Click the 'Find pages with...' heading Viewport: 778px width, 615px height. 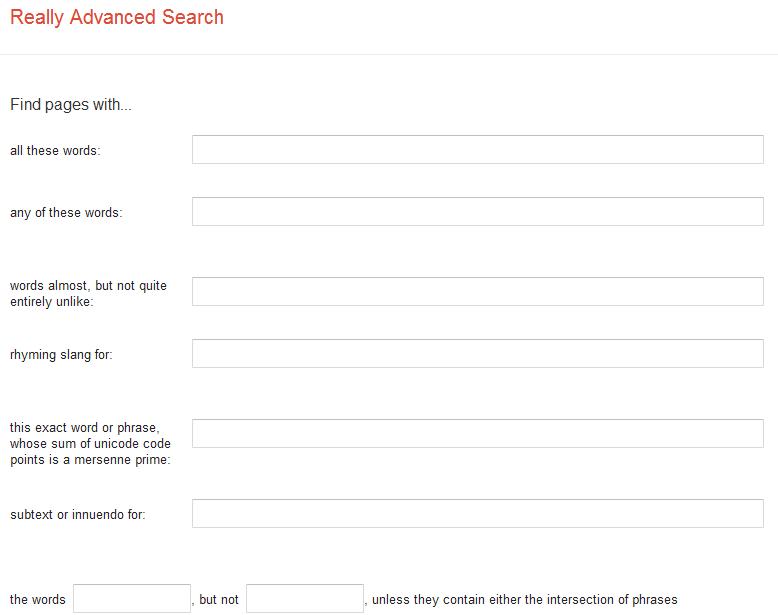[x=71, y=105]
